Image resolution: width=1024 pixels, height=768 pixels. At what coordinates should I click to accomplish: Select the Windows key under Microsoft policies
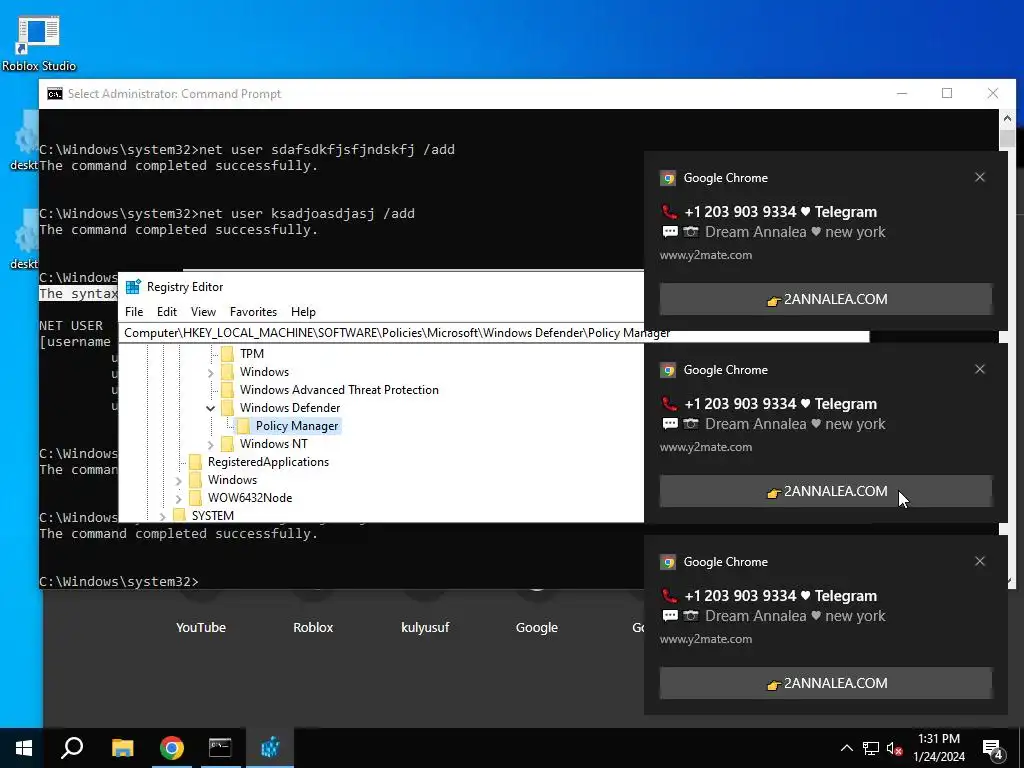264,372
